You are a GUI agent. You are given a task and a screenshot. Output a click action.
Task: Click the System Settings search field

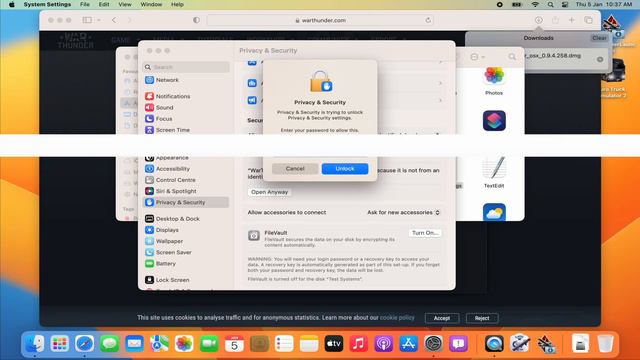click(186, 67)
